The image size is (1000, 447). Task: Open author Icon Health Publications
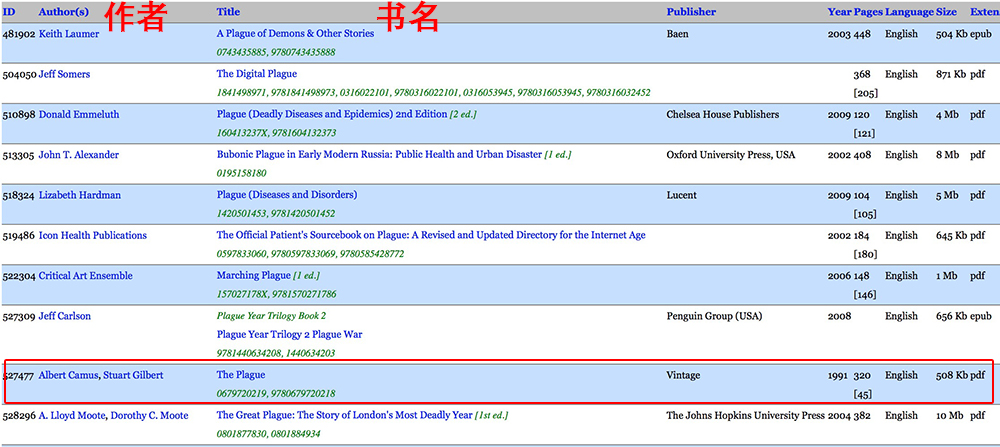click(92, 235)
